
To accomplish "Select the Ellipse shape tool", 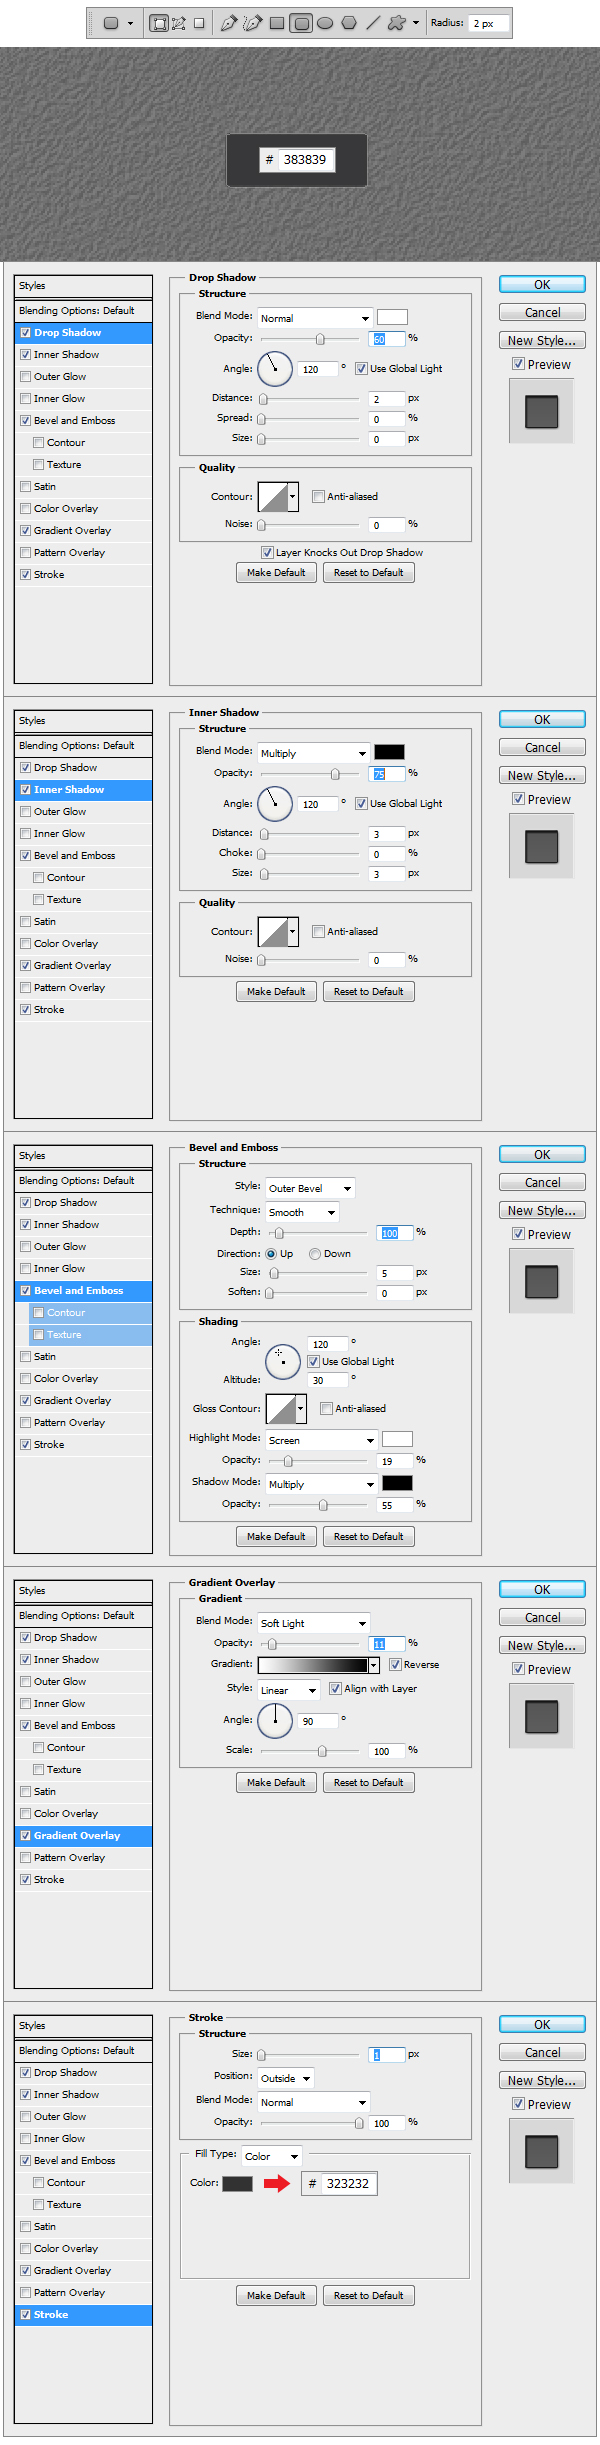I will pos(325,23).
